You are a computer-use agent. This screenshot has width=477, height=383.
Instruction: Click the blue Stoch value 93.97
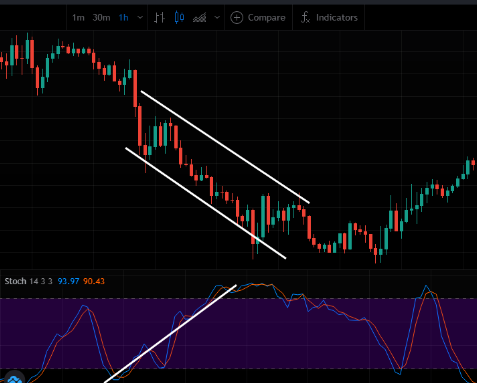coord(68,281)
